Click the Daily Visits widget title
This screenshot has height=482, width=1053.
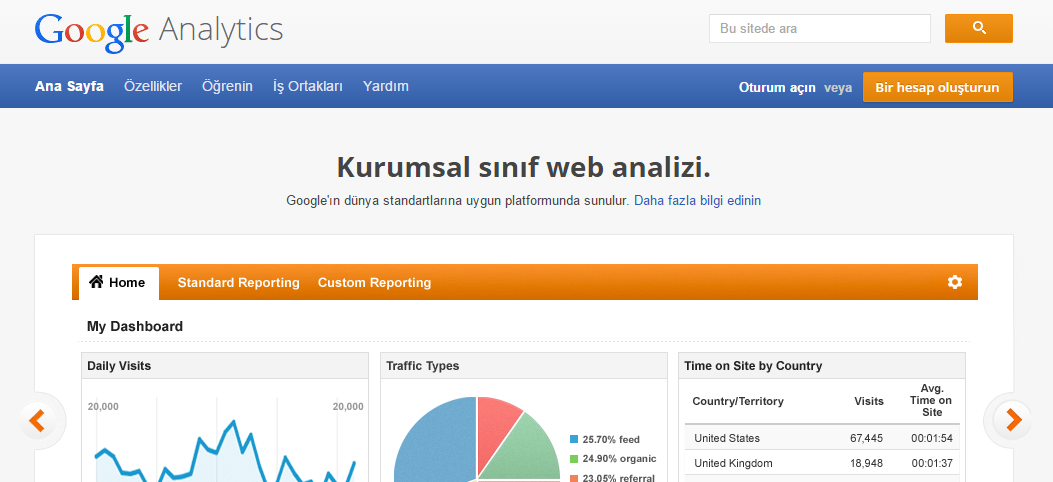click(x=119, y=366)
